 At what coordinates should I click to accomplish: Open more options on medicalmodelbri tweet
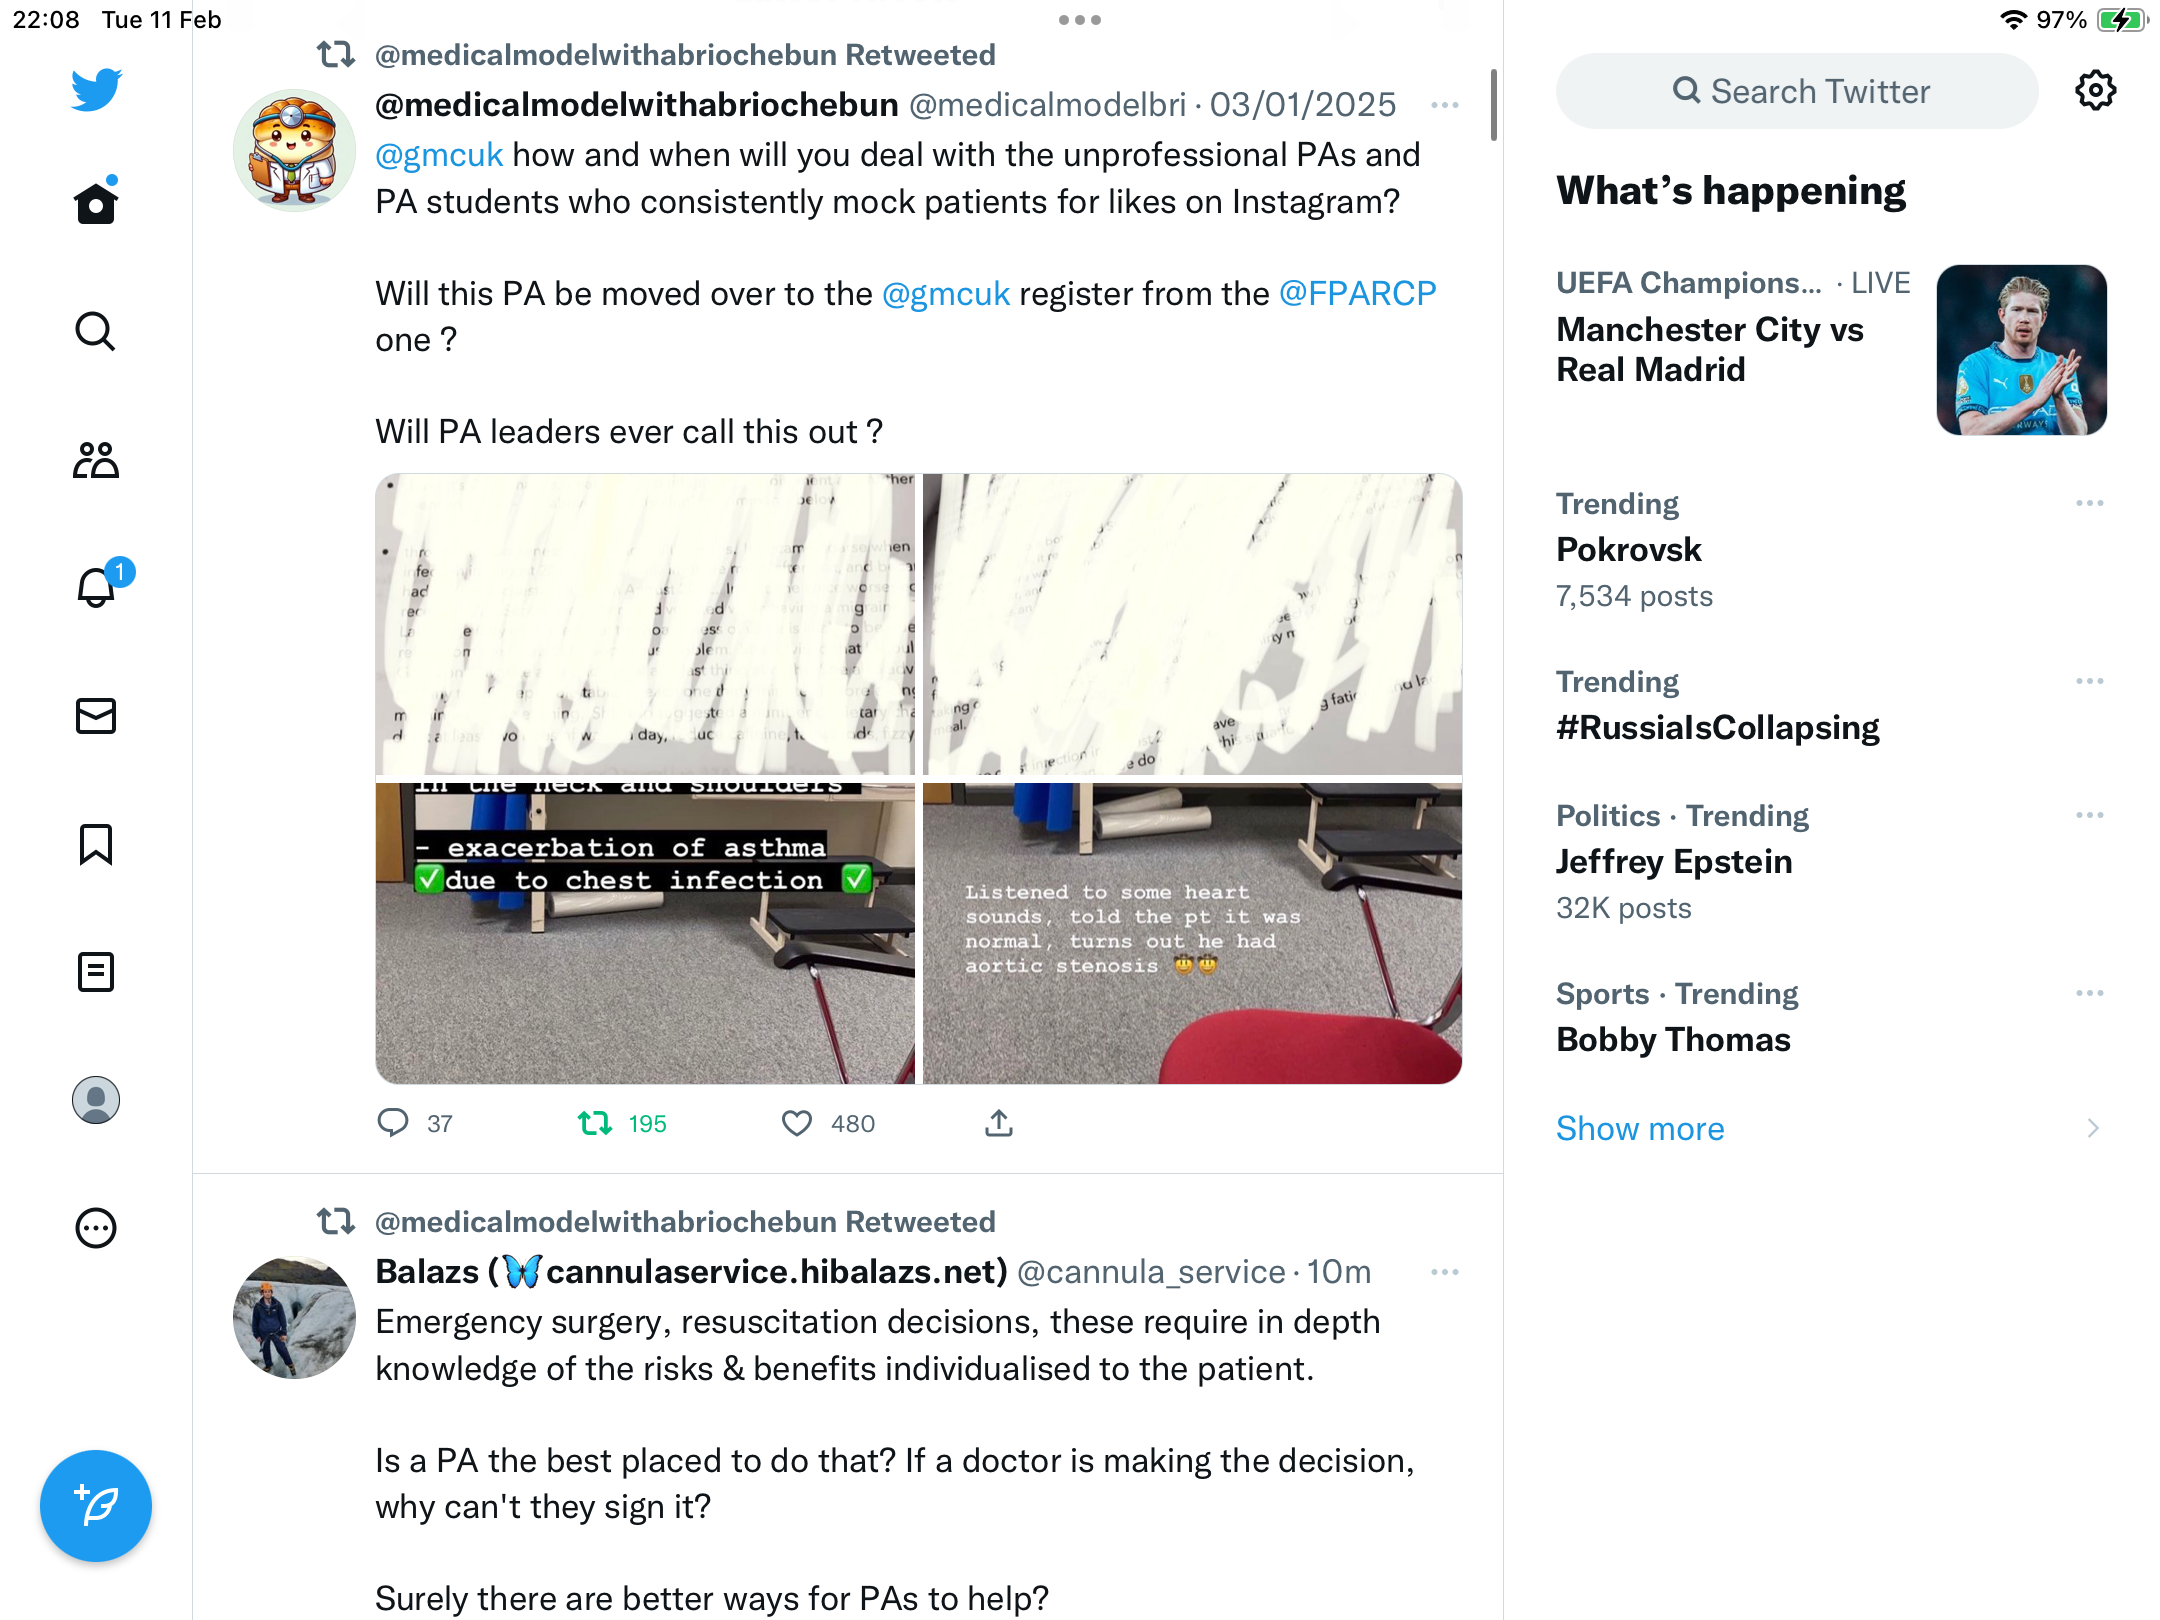1445,105
